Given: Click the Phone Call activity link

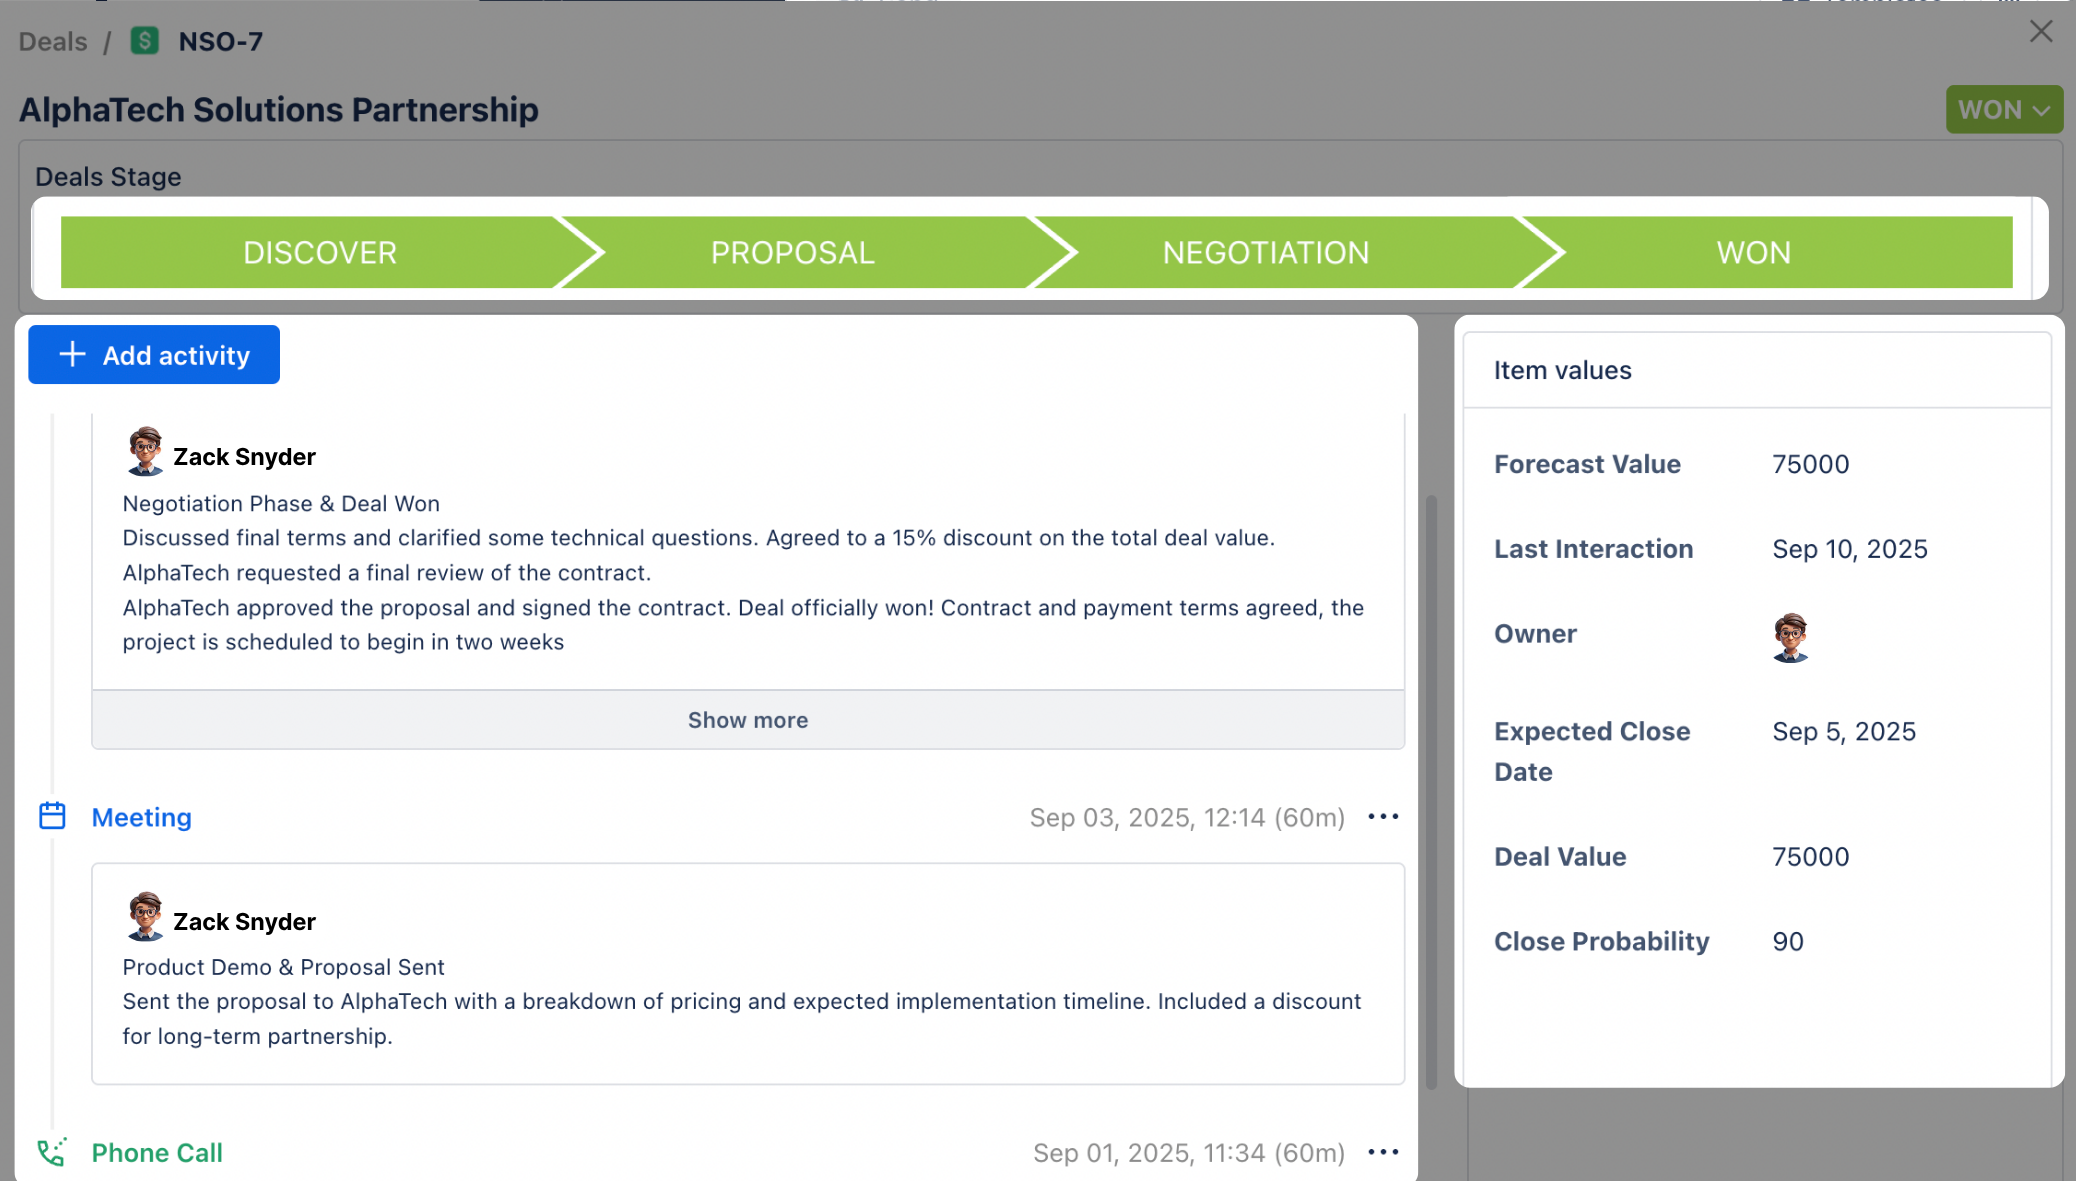Looking at the screenshot, I should coord(156,1152).
